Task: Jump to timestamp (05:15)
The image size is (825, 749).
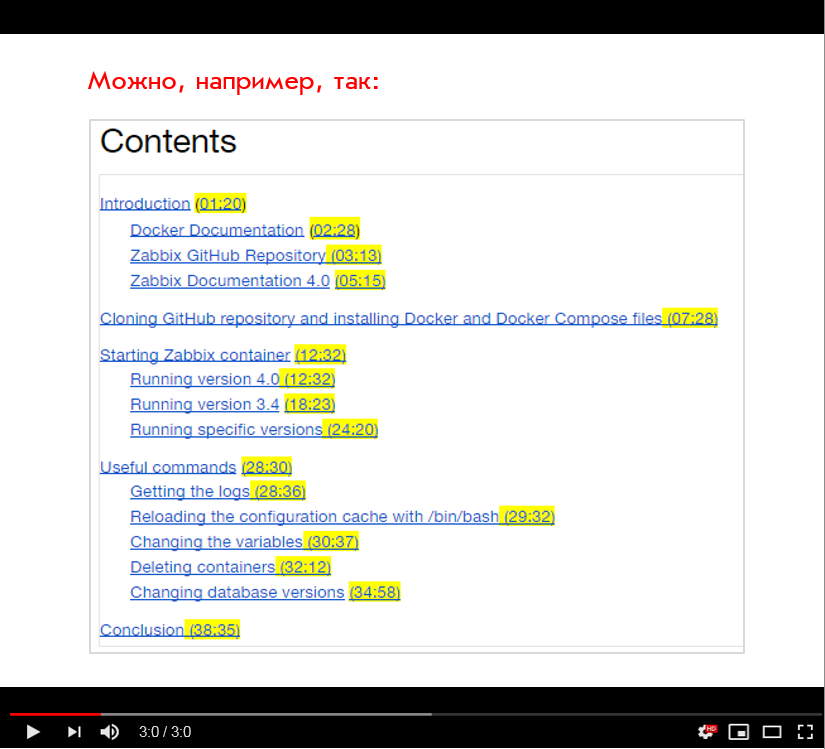Action: pyautogui.click(x=360, y=280)
